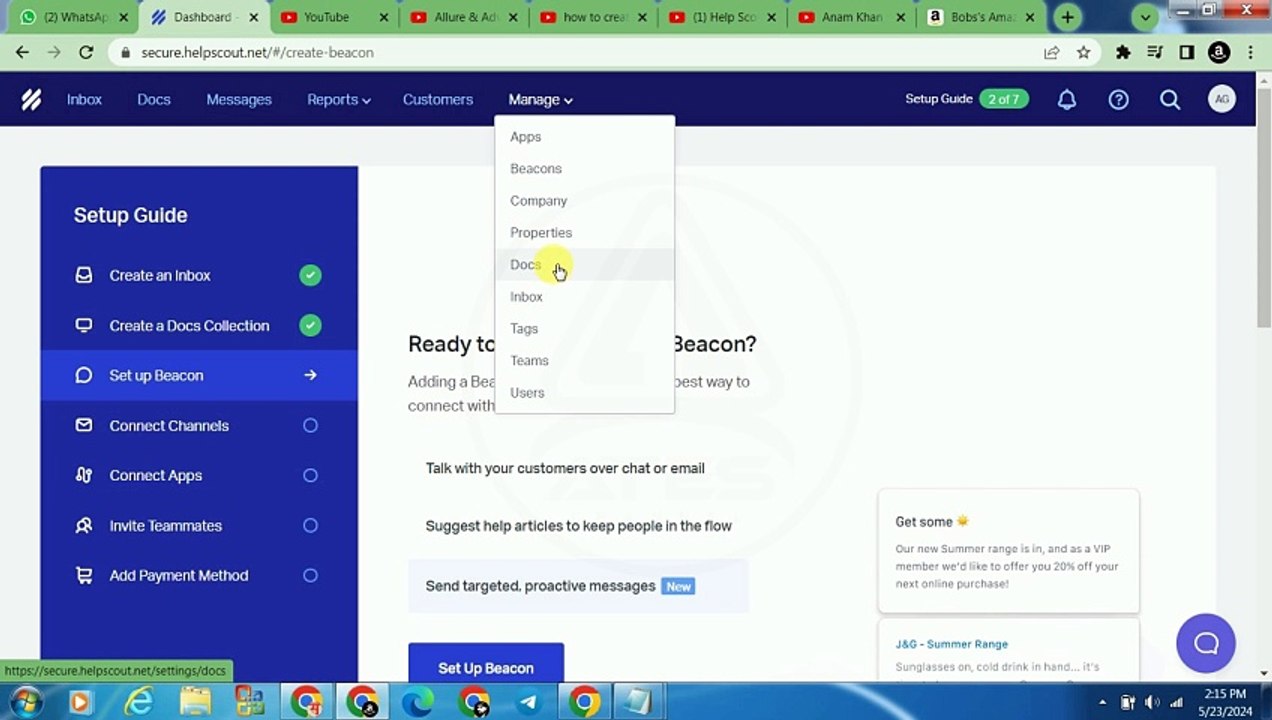This screenshot has height=720, width=1272.
Task: Select Teams in the Manage menu
Action: pyautogui.click(x=585, y=360)
